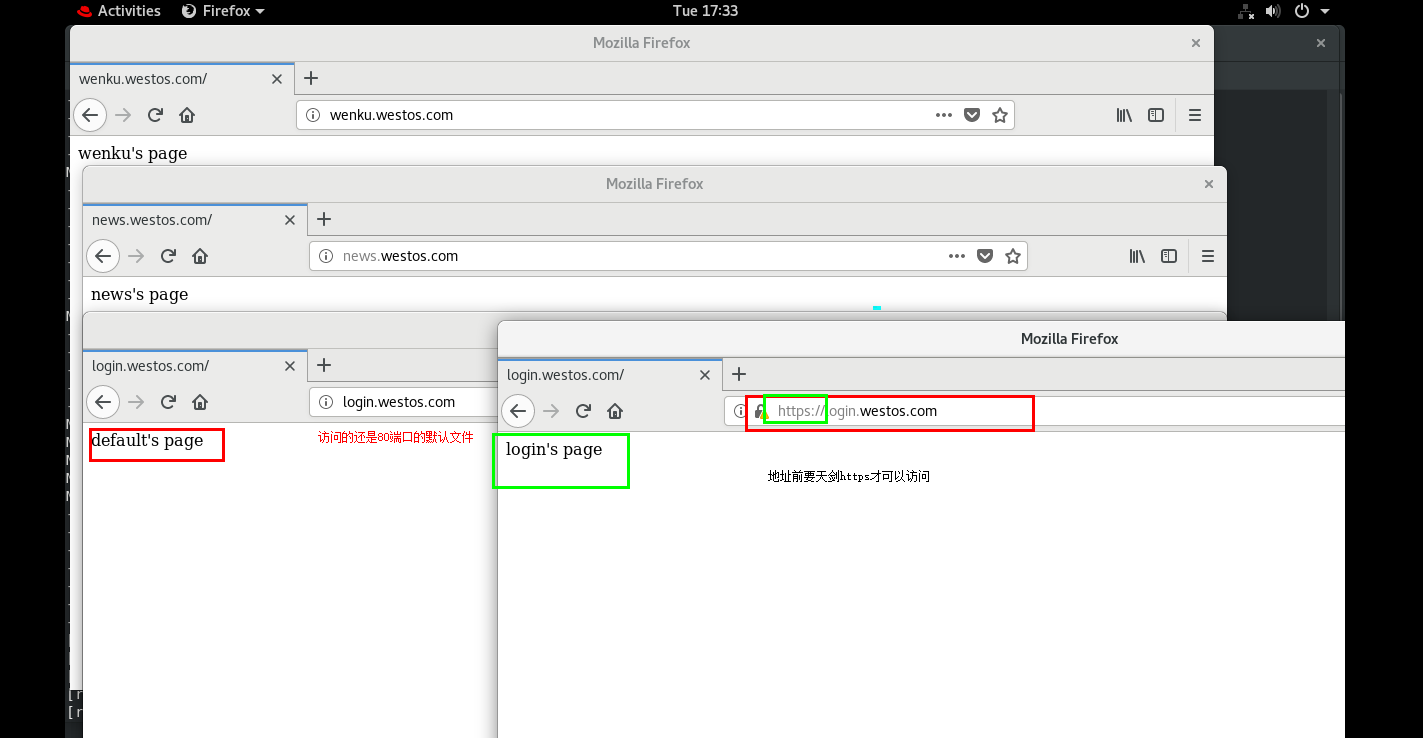Click back arrow in default's page window
This screenshot has width=1423, height=738.
pyautogui.click(x=103, y=402)
